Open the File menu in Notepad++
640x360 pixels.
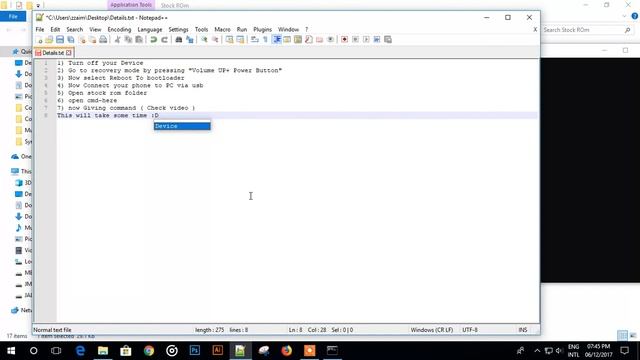(40, 29)
